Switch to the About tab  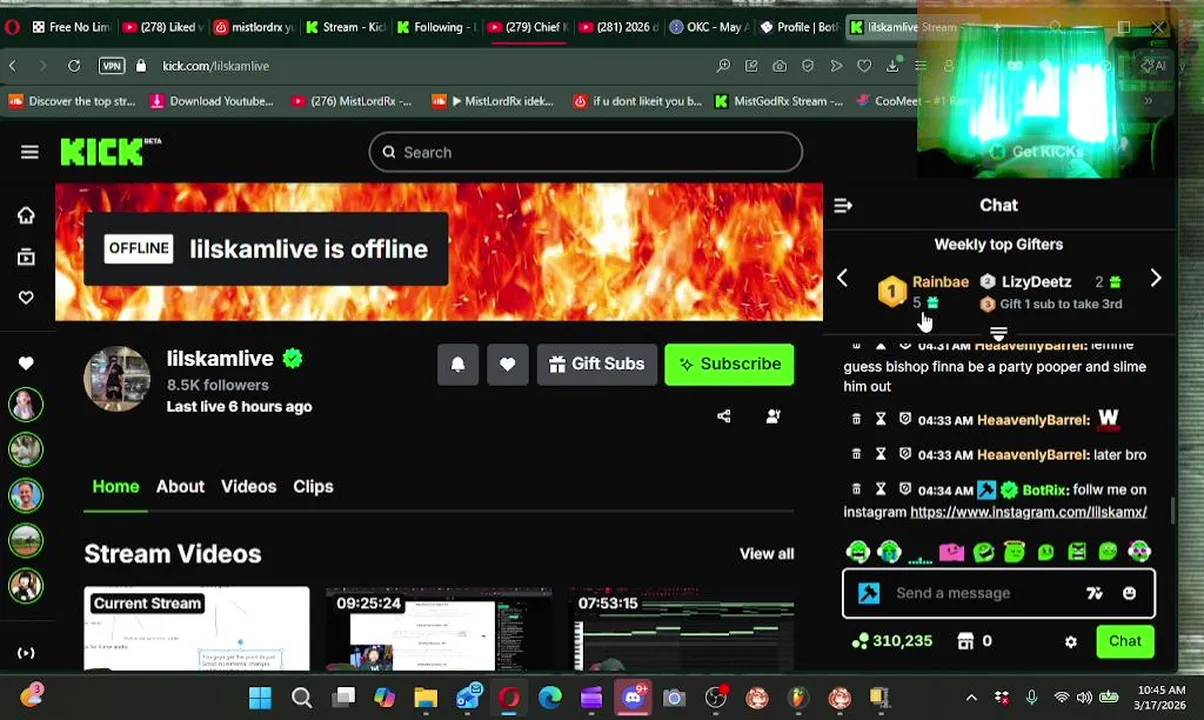point(180,486)
